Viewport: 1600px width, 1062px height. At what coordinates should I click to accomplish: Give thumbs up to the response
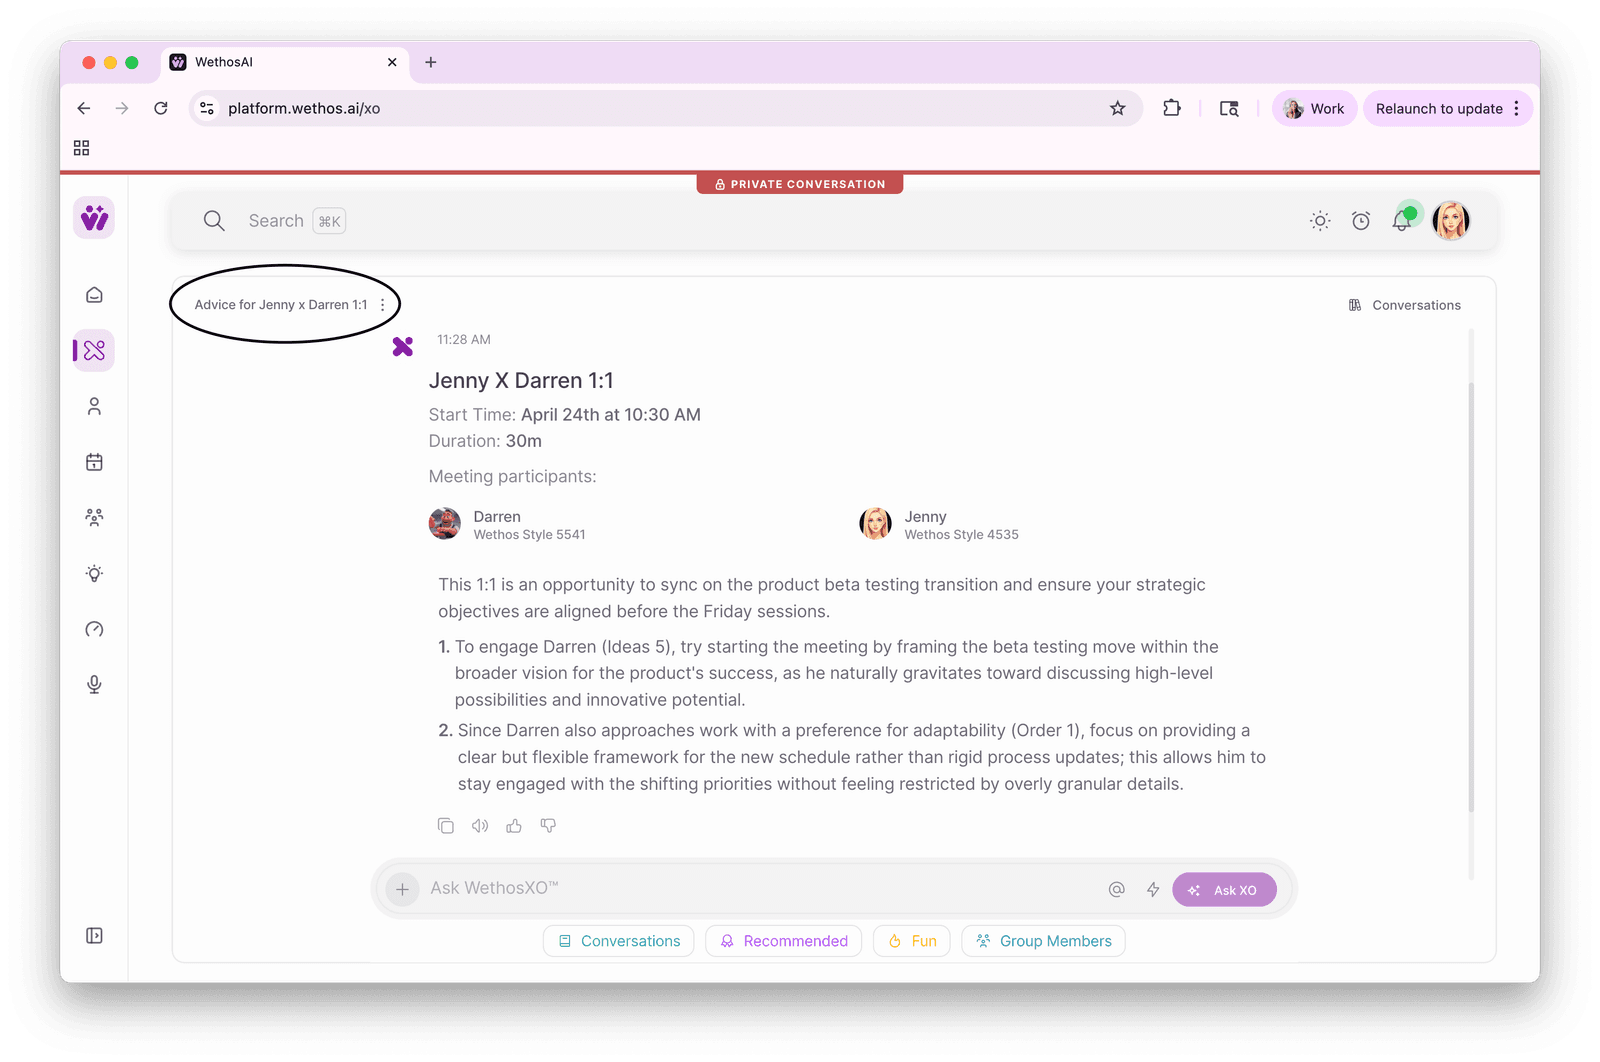[514, 826]
